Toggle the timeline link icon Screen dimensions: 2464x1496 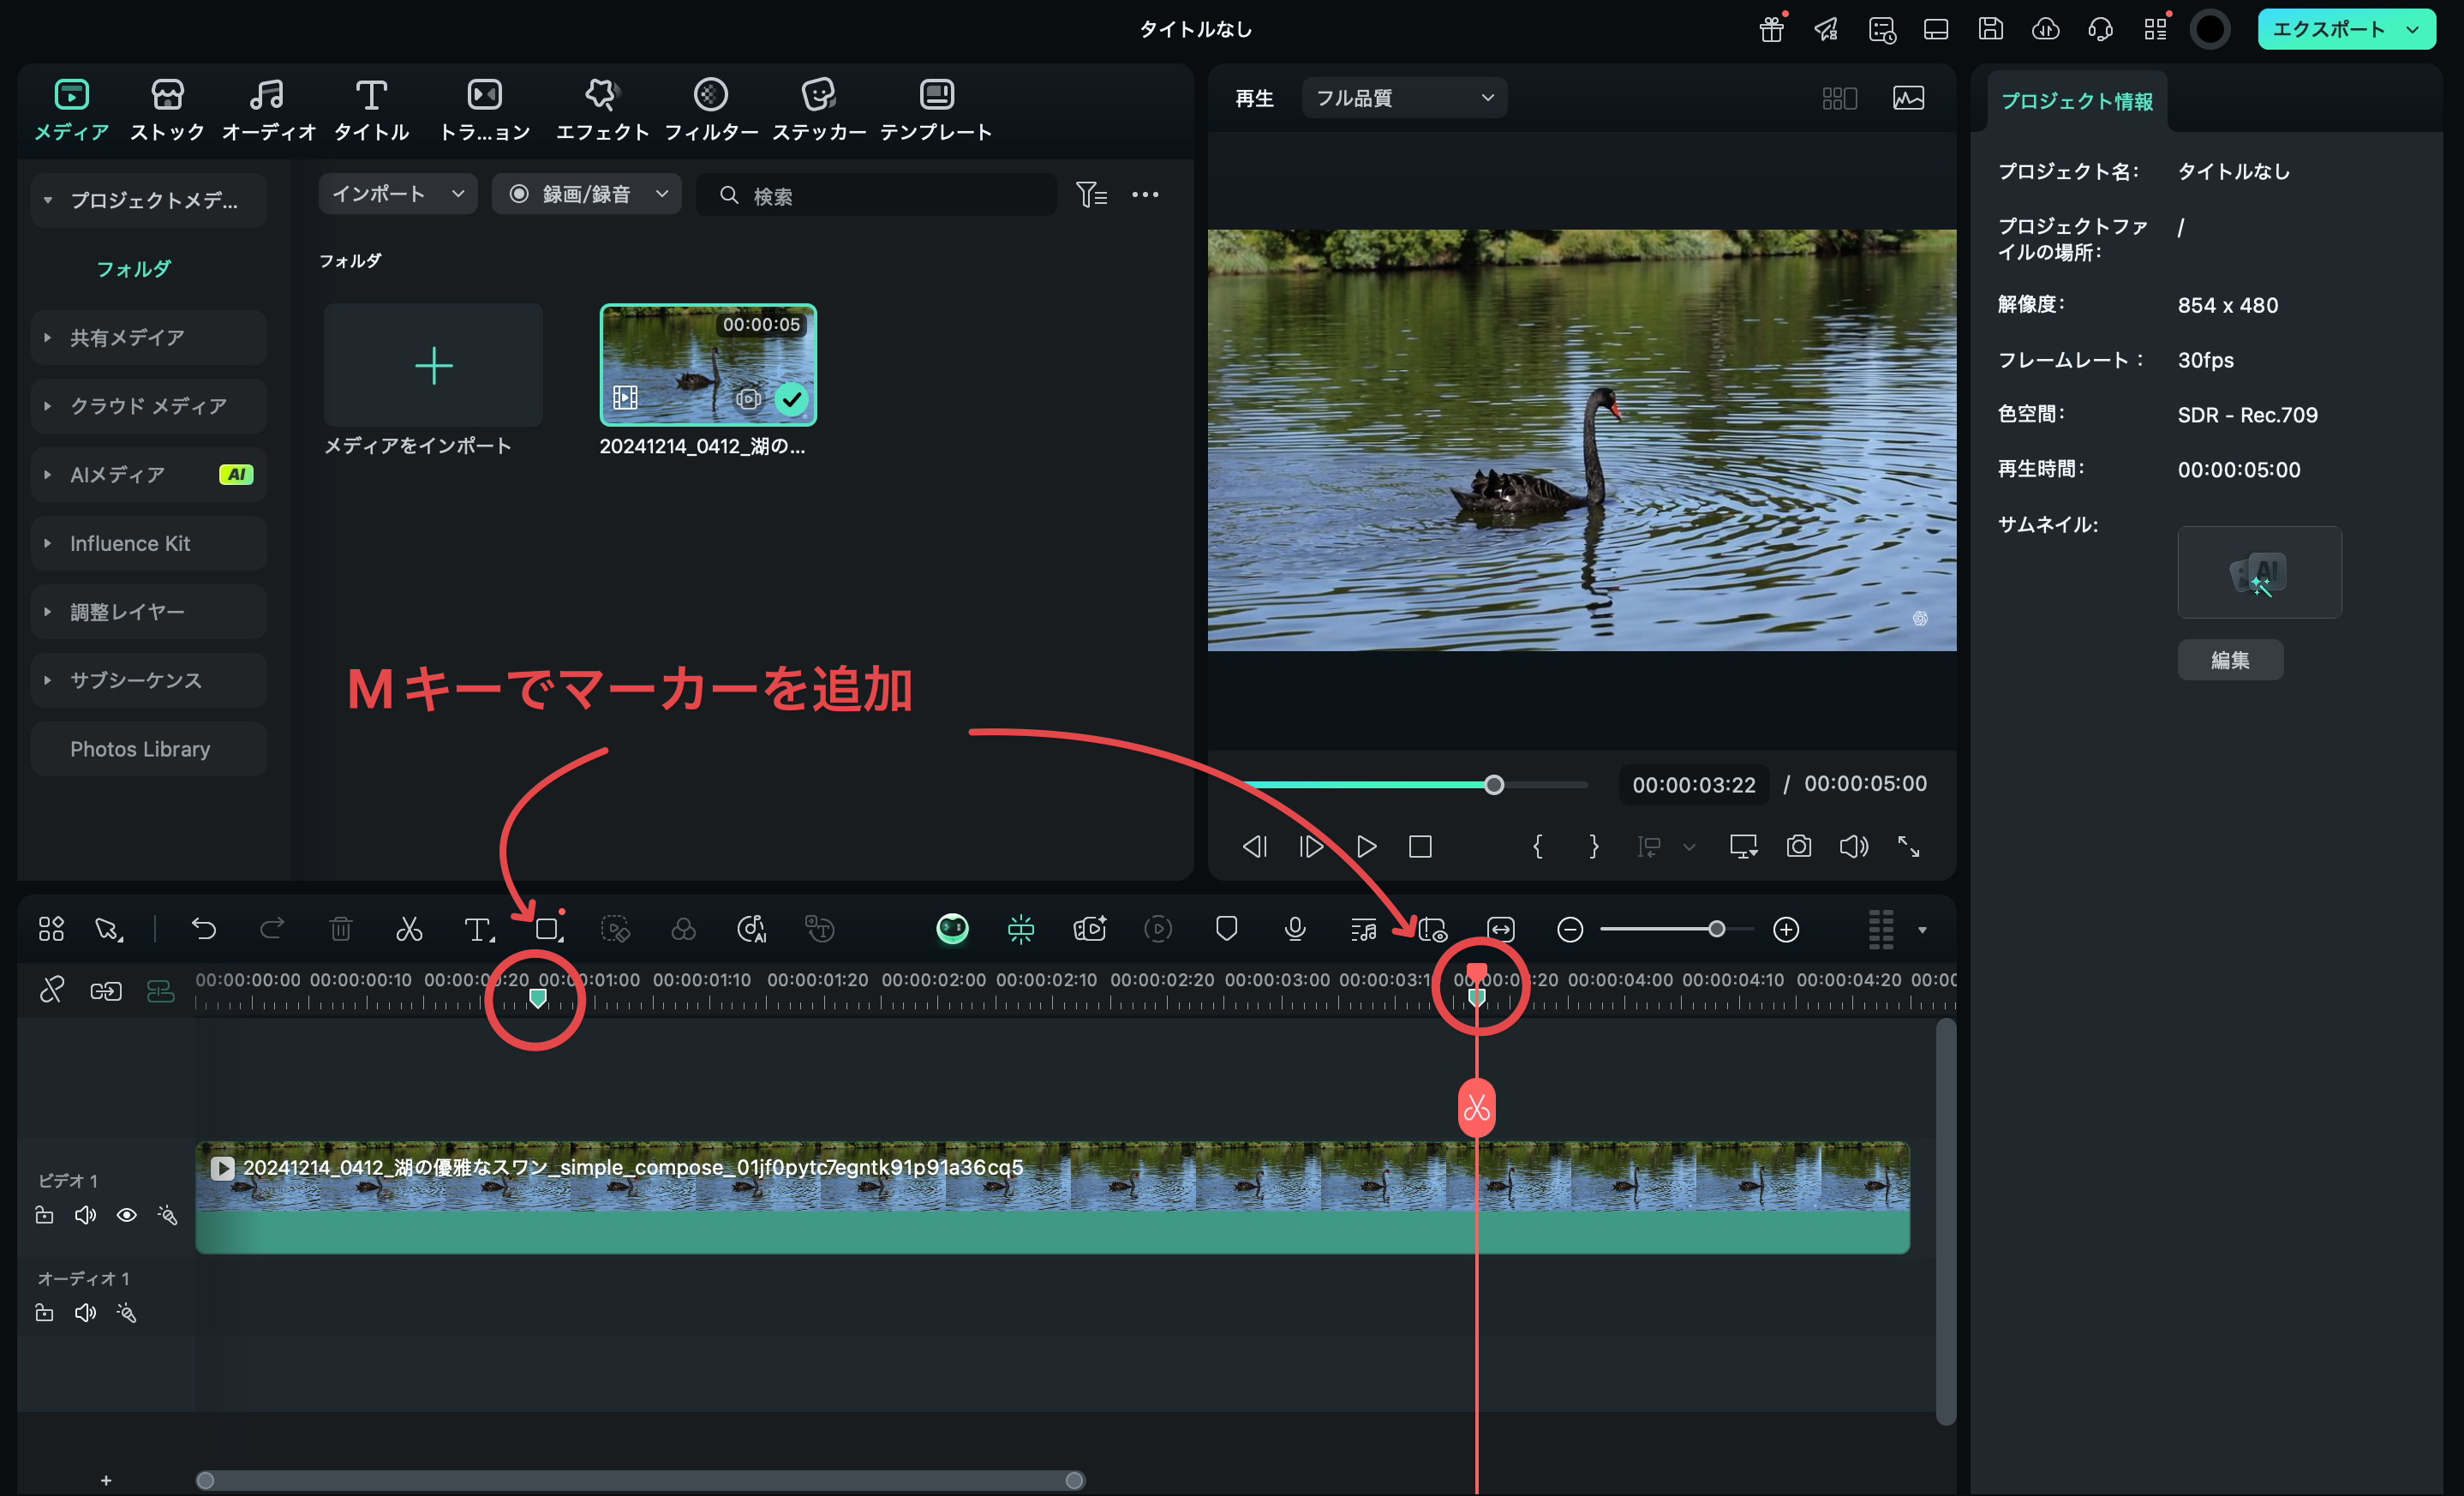pos(51,990)
